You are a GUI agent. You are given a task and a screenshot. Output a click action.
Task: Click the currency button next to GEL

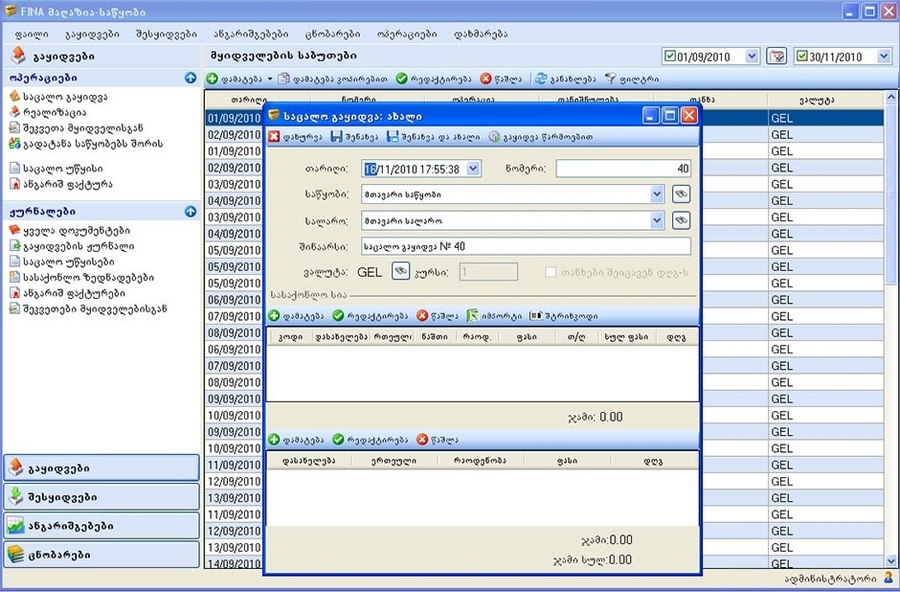400,271
